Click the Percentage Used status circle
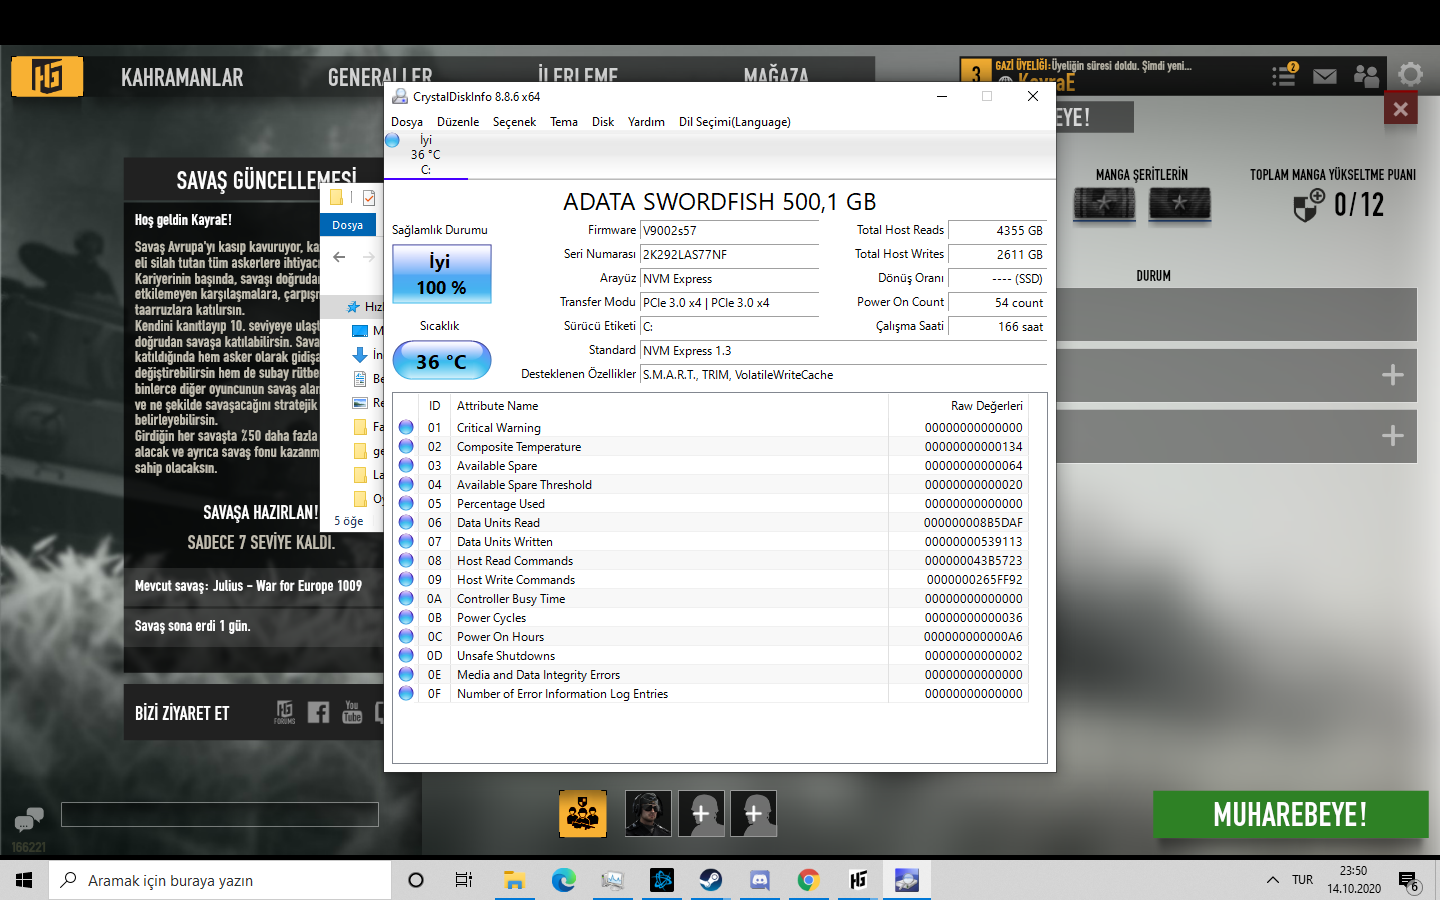The width and height of the screenshot is (1440, 900). 406,503
